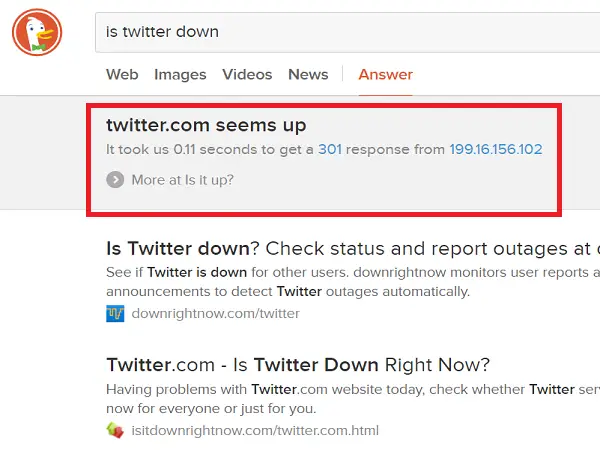Open the Videos tab
600x450 pixels.
[247, 74]
